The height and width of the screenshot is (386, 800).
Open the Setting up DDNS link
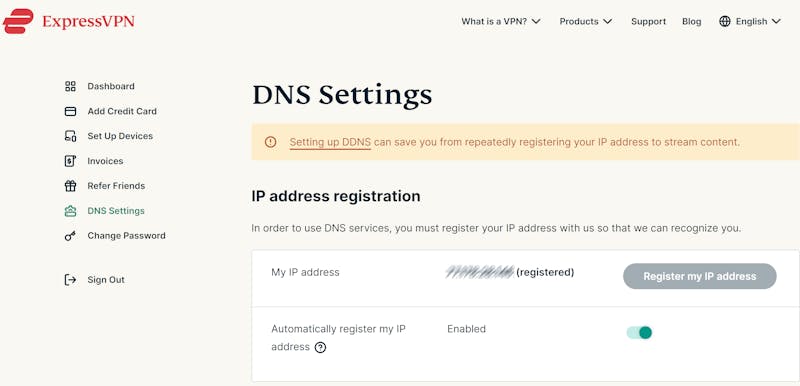[x=330, y=142]
